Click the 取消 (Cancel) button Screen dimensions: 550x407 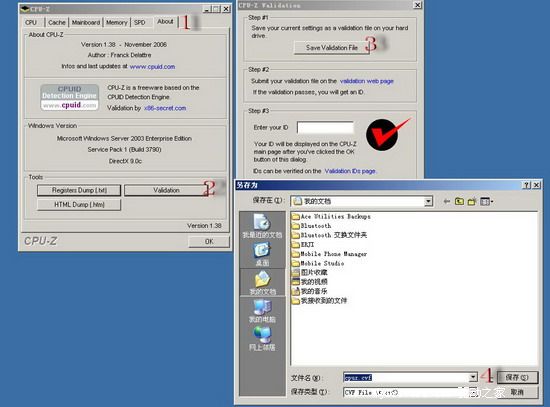click(x=517, y=392)
